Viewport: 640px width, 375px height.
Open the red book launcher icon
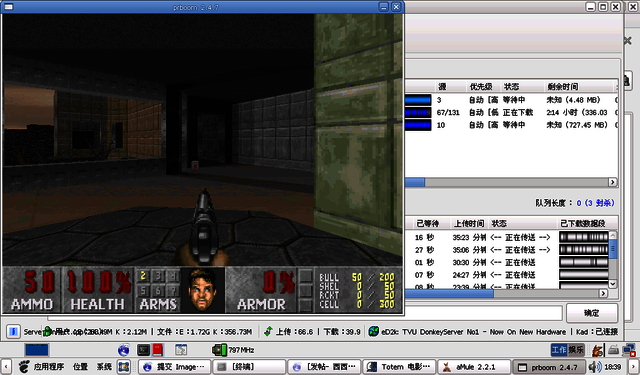click(x=158, y=350)
